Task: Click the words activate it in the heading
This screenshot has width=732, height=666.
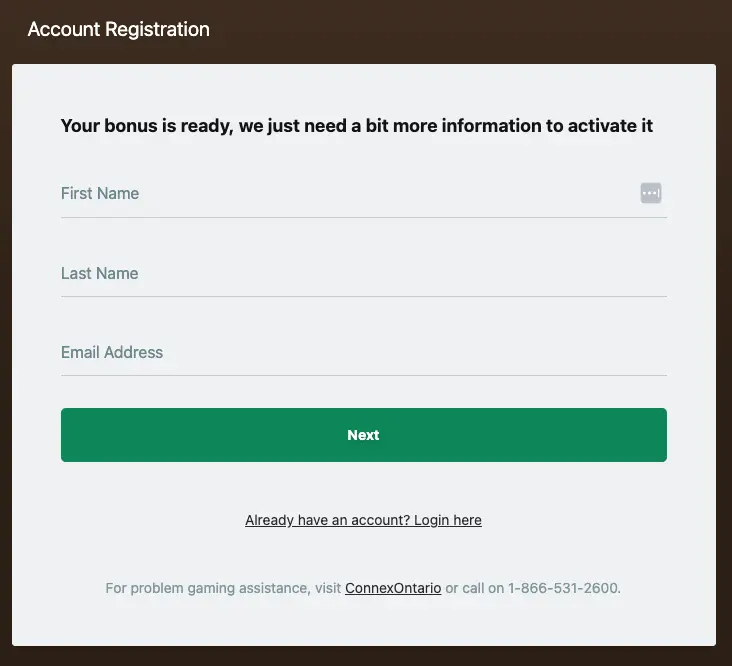Action: point(610,126)
